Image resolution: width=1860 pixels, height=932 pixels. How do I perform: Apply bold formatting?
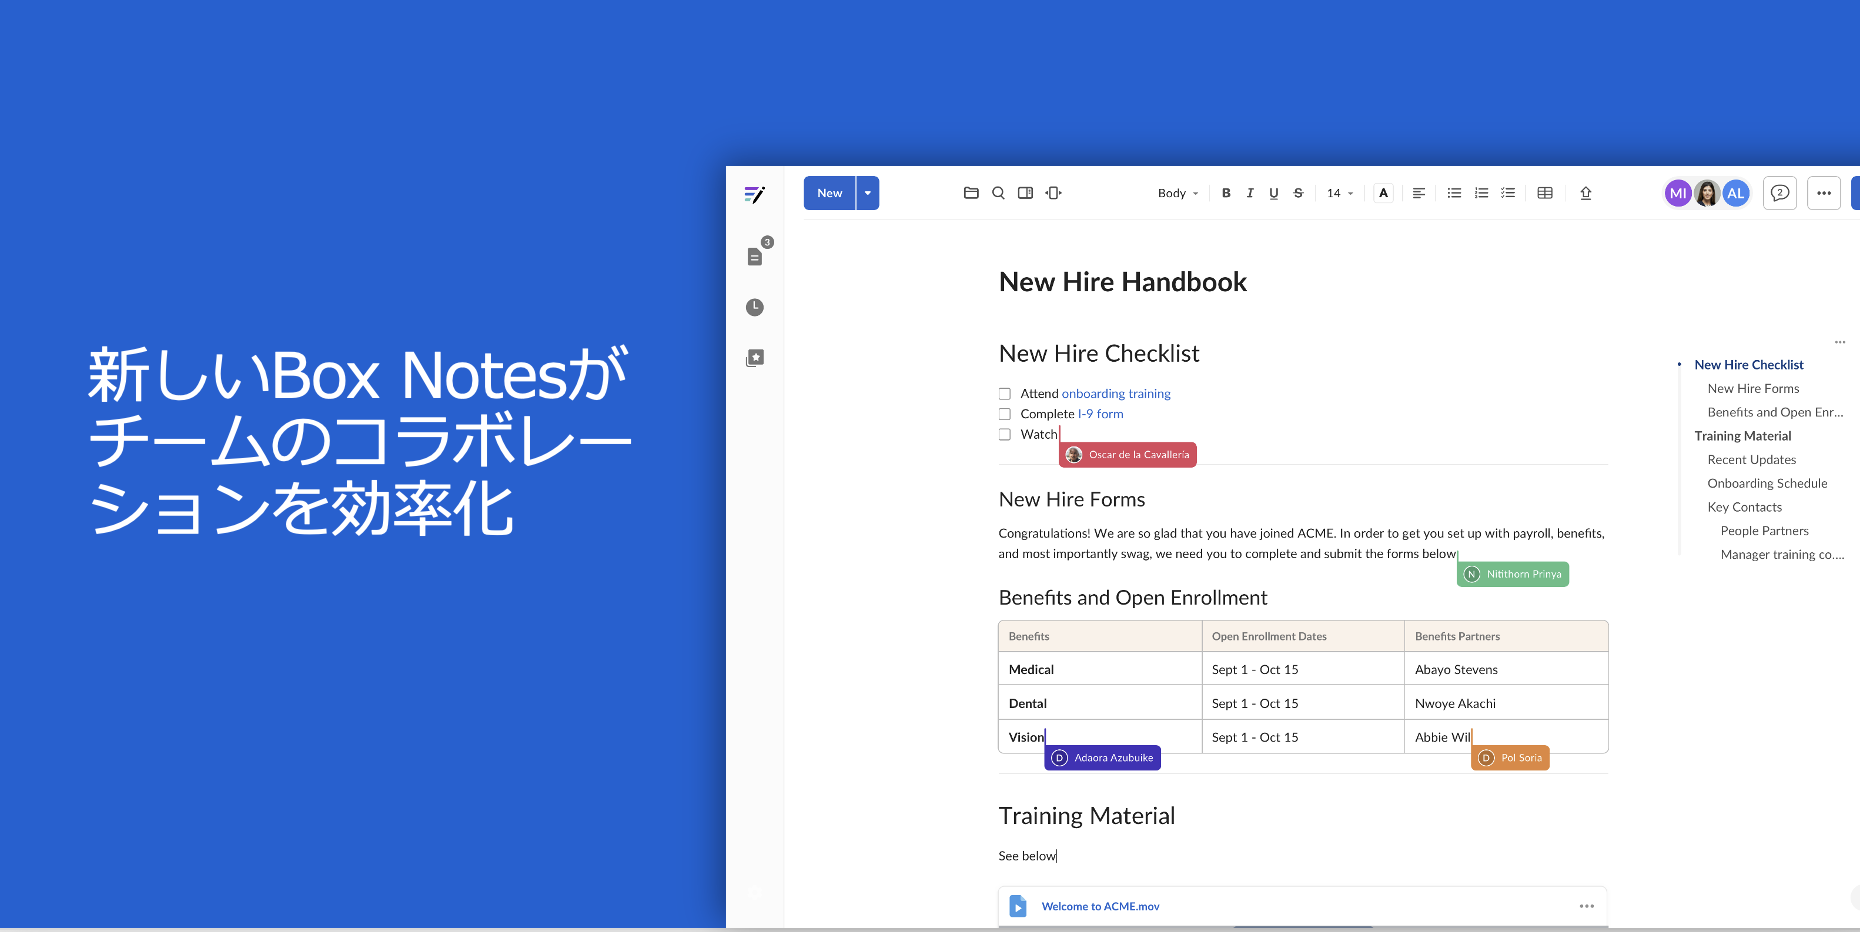[x=1226, y=193]
